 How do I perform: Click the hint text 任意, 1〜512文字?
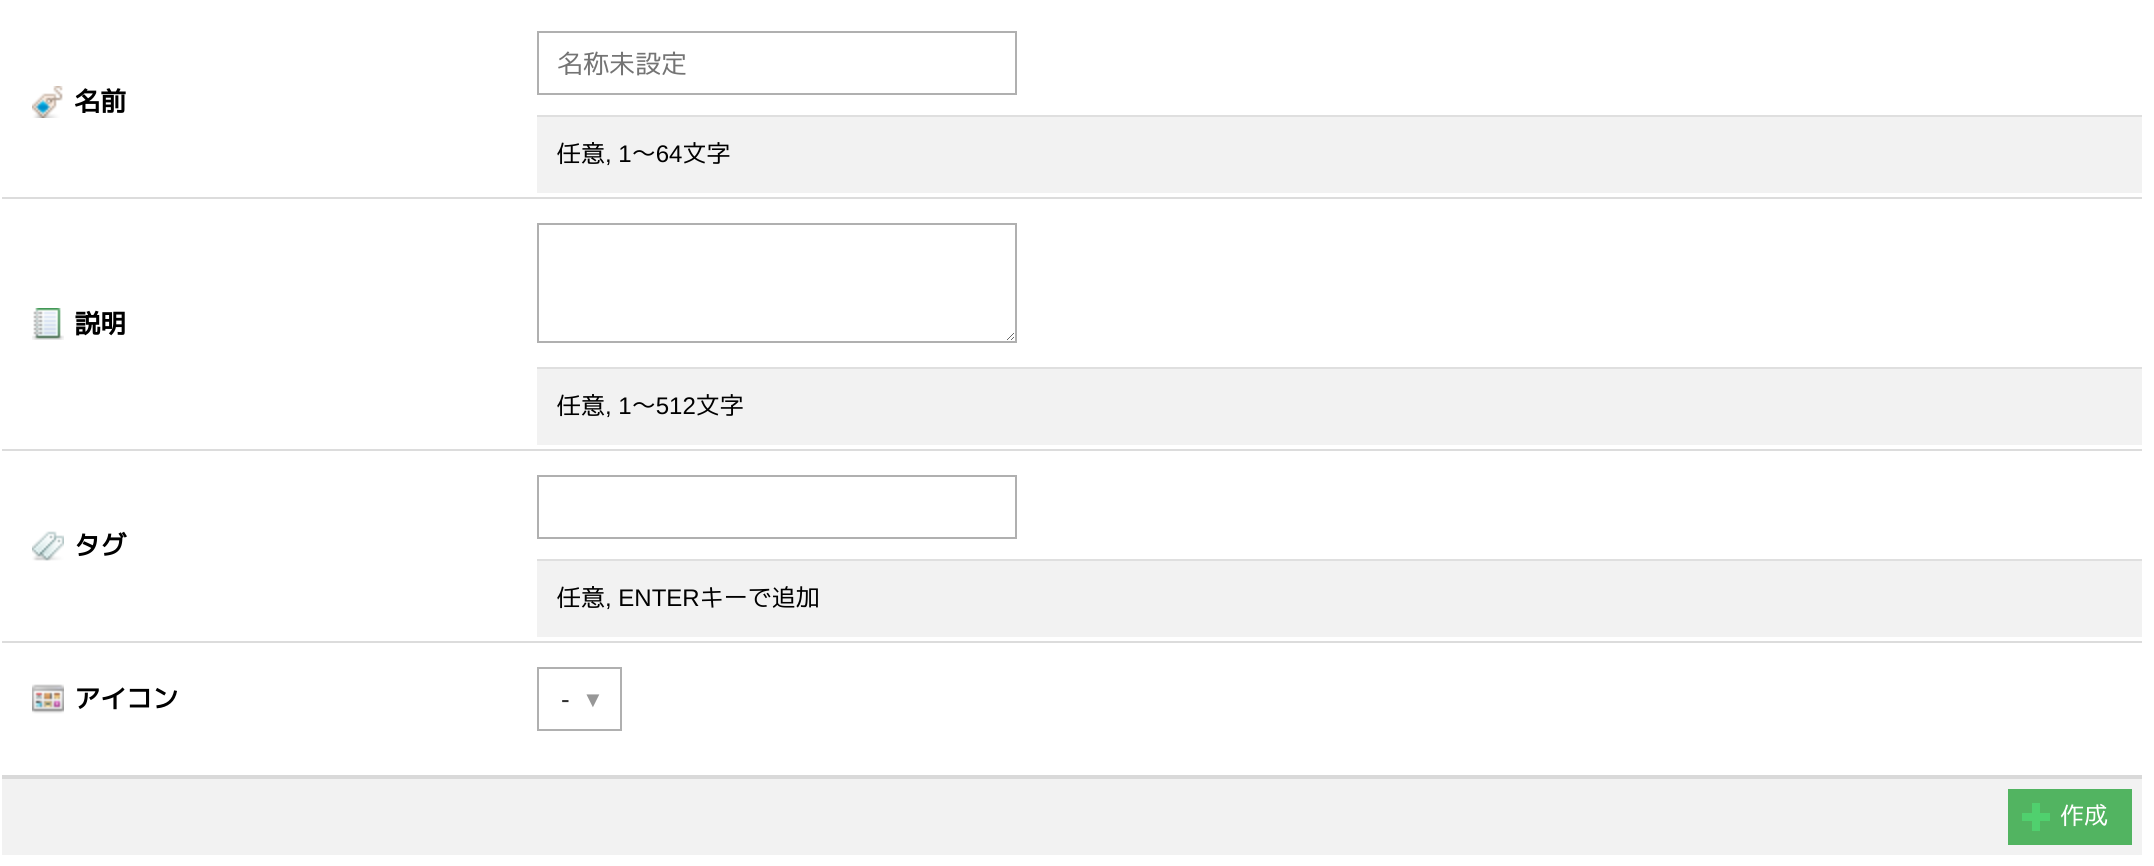point(650,406)
